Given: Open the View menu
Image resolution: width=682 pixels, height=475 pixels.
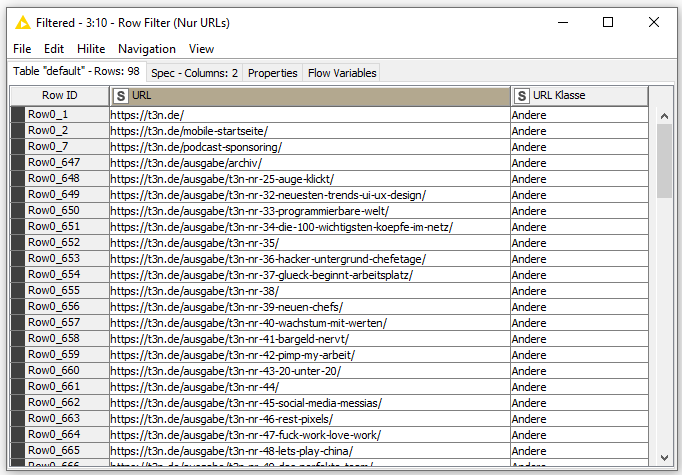Looking at the screenshot, I should tap(201, 49).
